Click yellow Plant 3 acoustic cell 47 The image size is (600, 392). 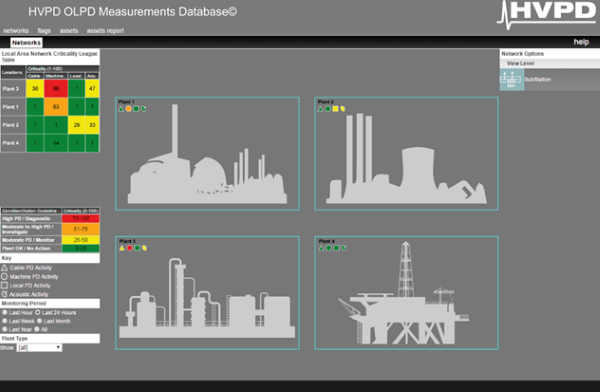pyautogui.click(x=92, y=88)
